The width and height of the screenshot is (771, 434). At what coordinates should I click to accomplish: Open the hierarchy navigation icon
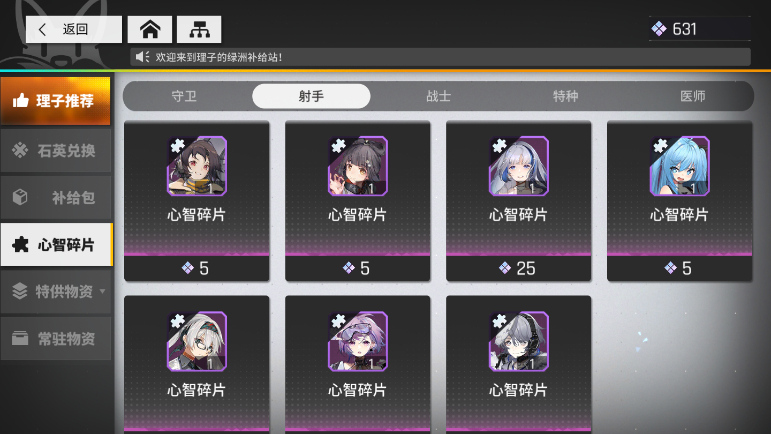coord(199,29)
